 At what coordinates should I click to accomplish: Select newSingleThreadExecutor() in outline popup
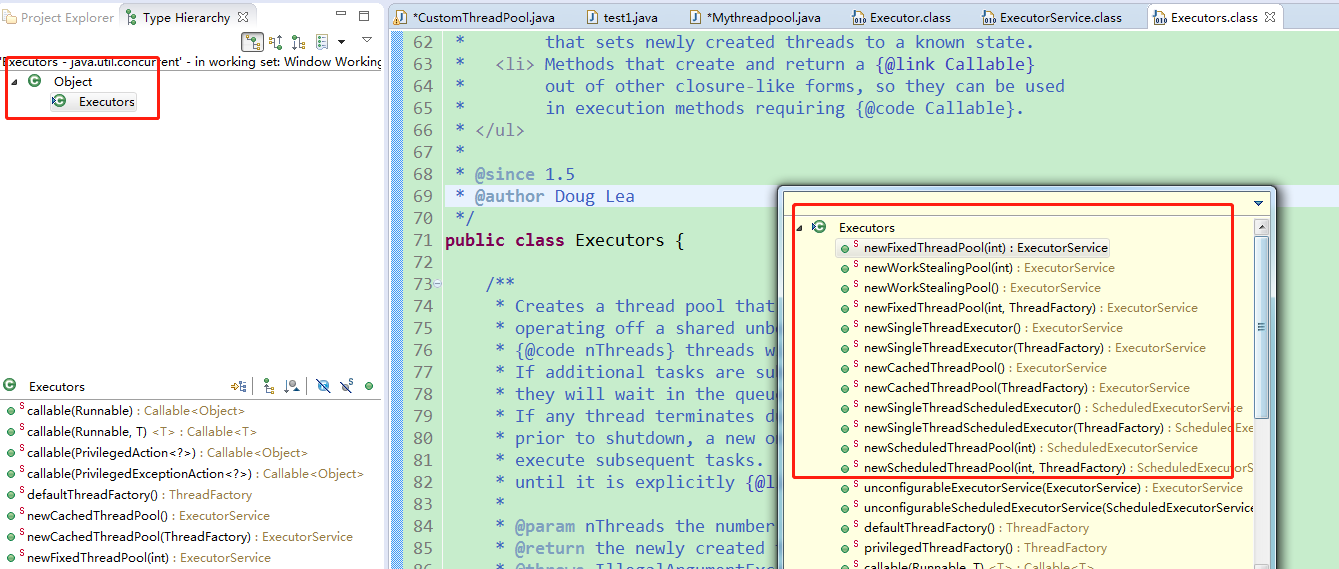pyautogui.click(x=980, y=328)
